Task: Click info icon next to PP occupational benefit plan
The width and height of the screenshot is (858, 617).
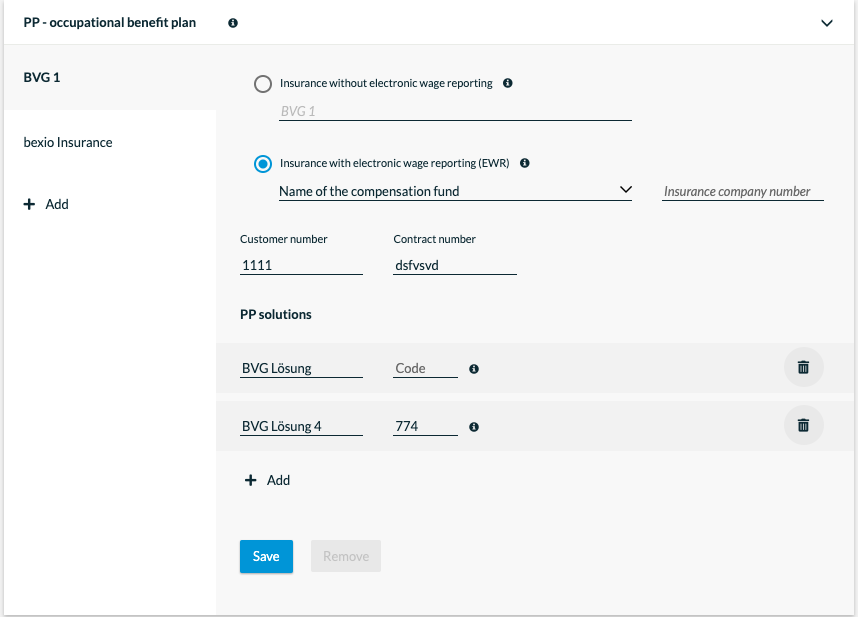Action: (x=233, y=23)
